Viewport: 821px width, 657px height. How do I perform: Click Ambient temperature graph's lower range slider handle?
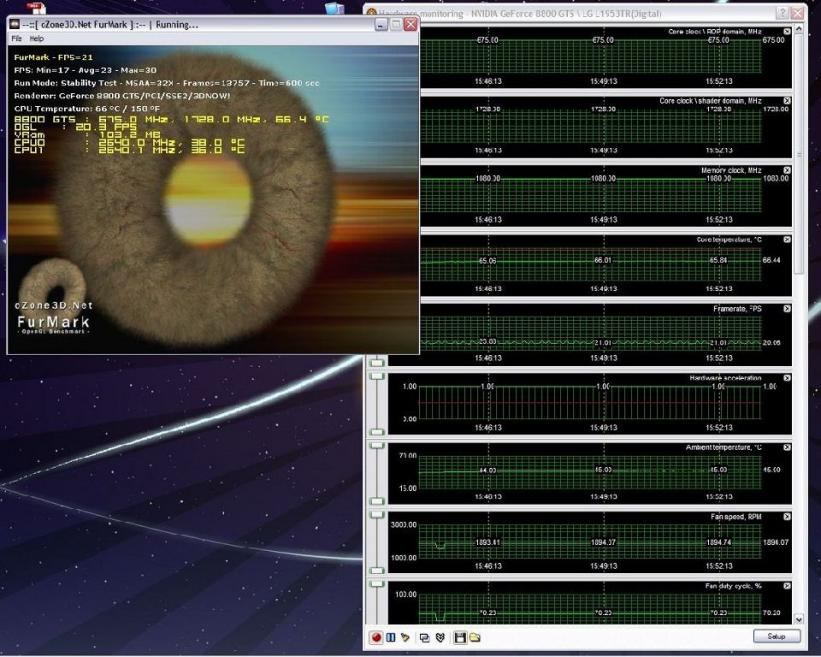pyautogui.click(x=377, y=501)
